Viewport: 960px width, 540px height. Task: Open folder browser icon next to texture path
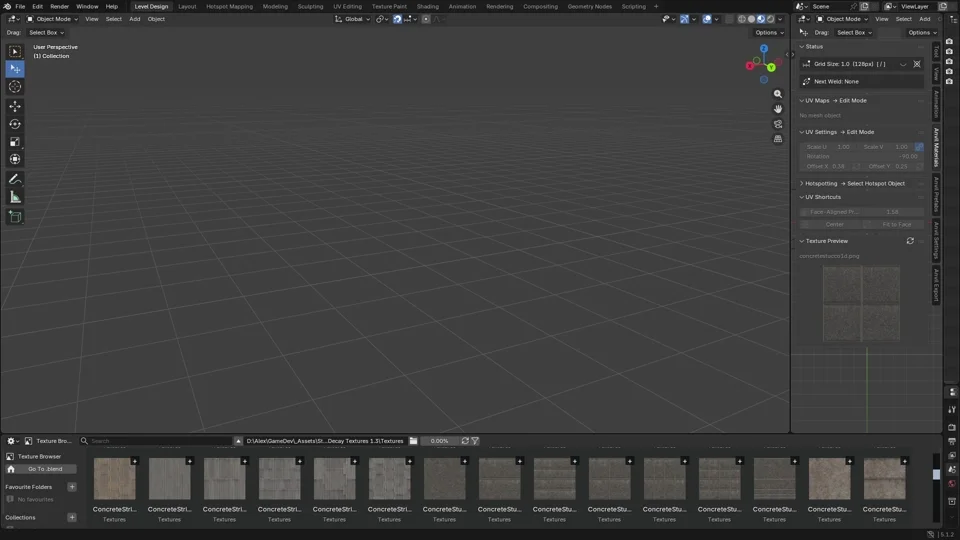coord(413,441)
